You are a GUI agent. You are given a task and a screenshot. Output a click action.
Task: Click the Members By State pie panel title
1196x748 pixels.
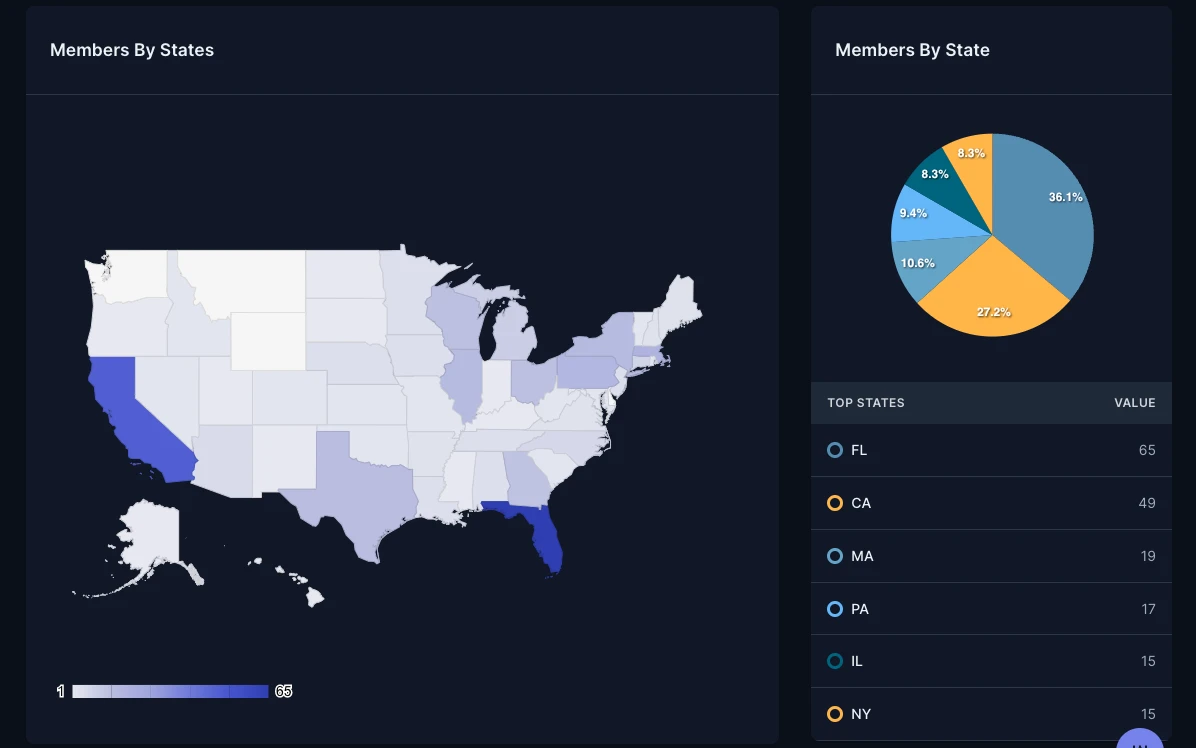[912, 49]
